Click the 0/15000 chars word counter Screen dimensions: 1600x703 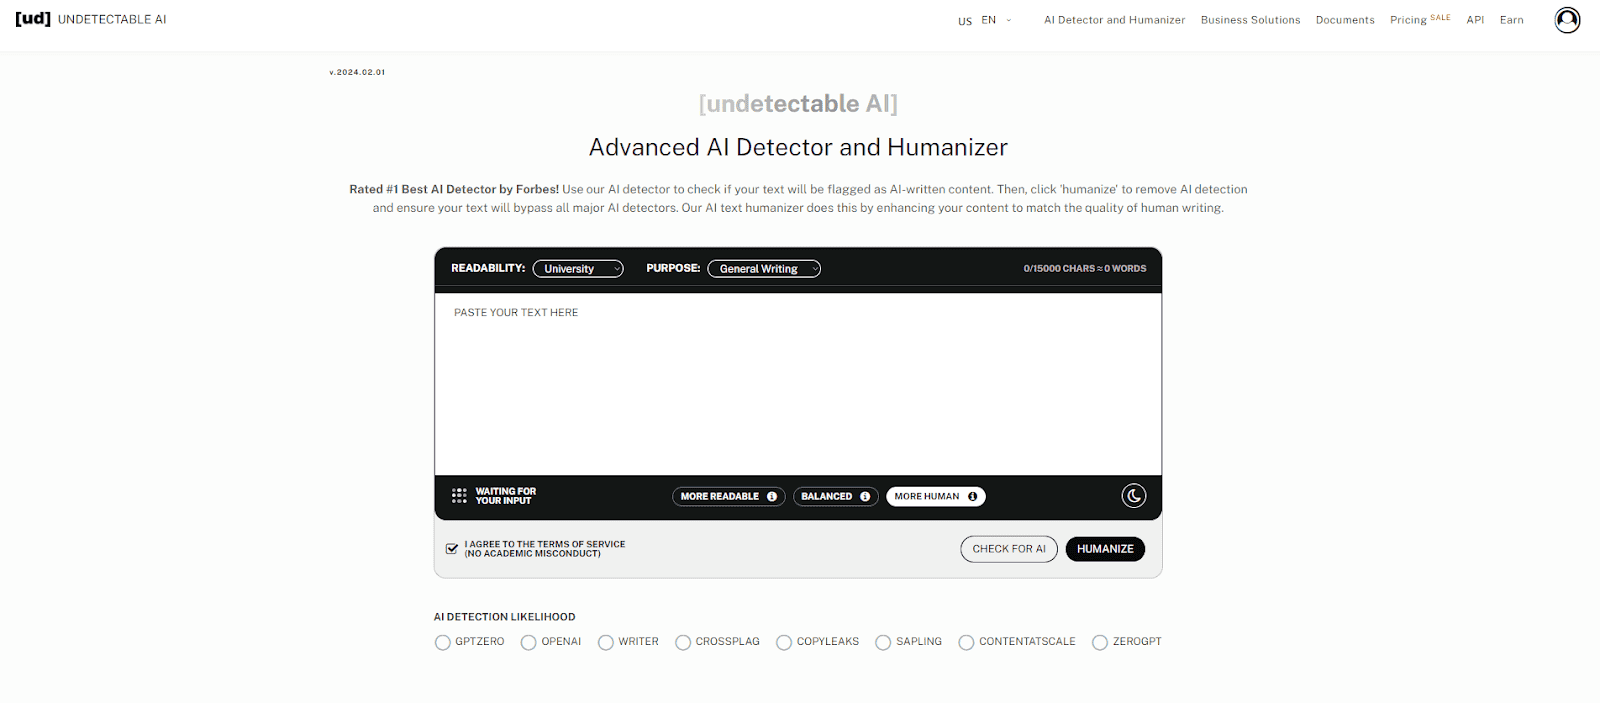click(x=1085, y=269)
